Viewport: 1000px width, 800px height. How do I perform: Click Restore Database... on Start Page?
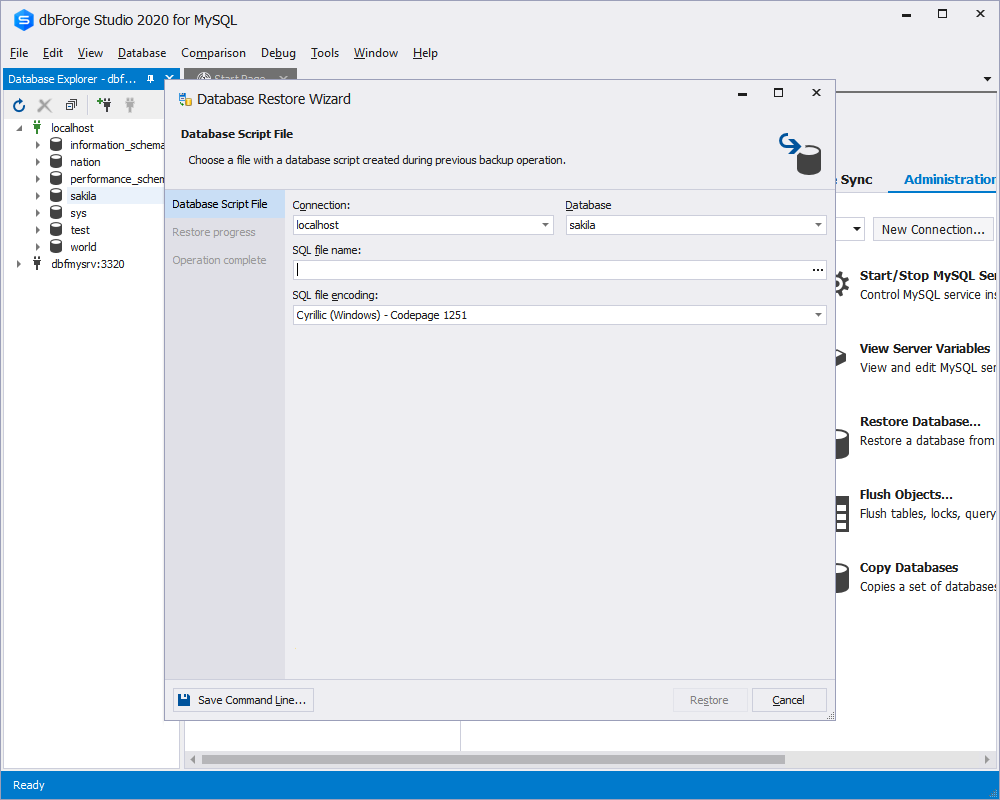[x=920, y=421]
